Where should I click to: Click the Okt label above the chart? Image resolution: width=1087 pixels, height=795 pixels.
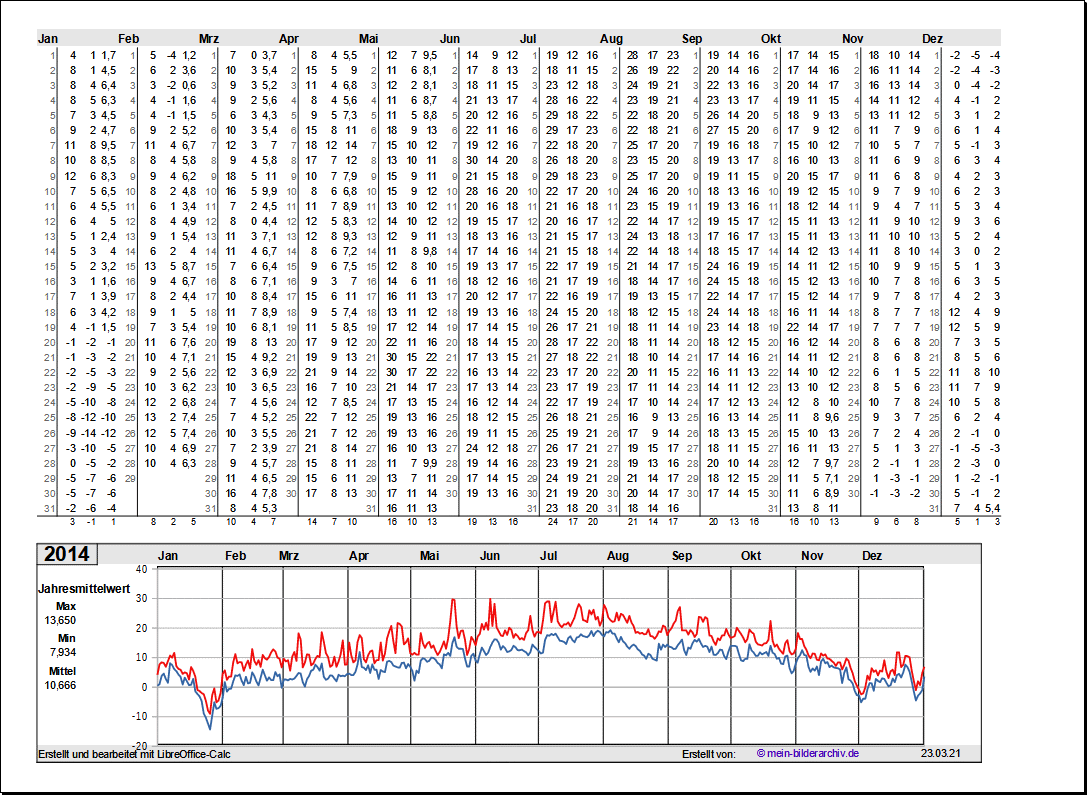point(751,555)
